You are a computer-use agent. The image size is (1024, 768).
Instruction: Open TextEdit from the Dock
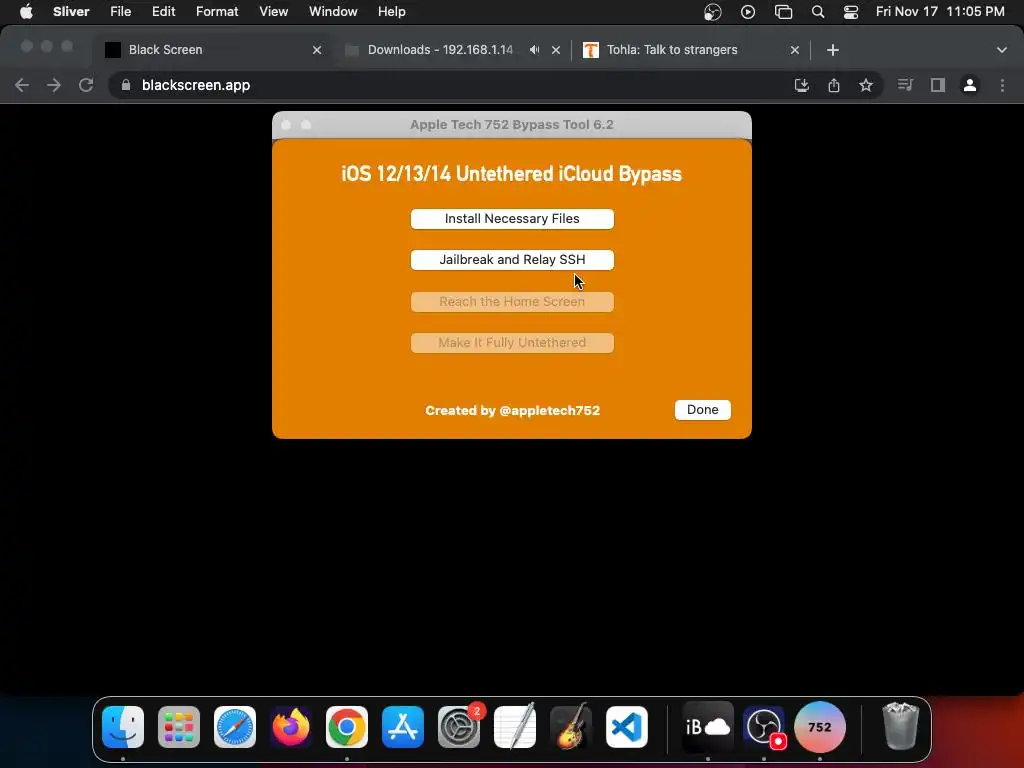pyautogui.click(x=515, y=727)
